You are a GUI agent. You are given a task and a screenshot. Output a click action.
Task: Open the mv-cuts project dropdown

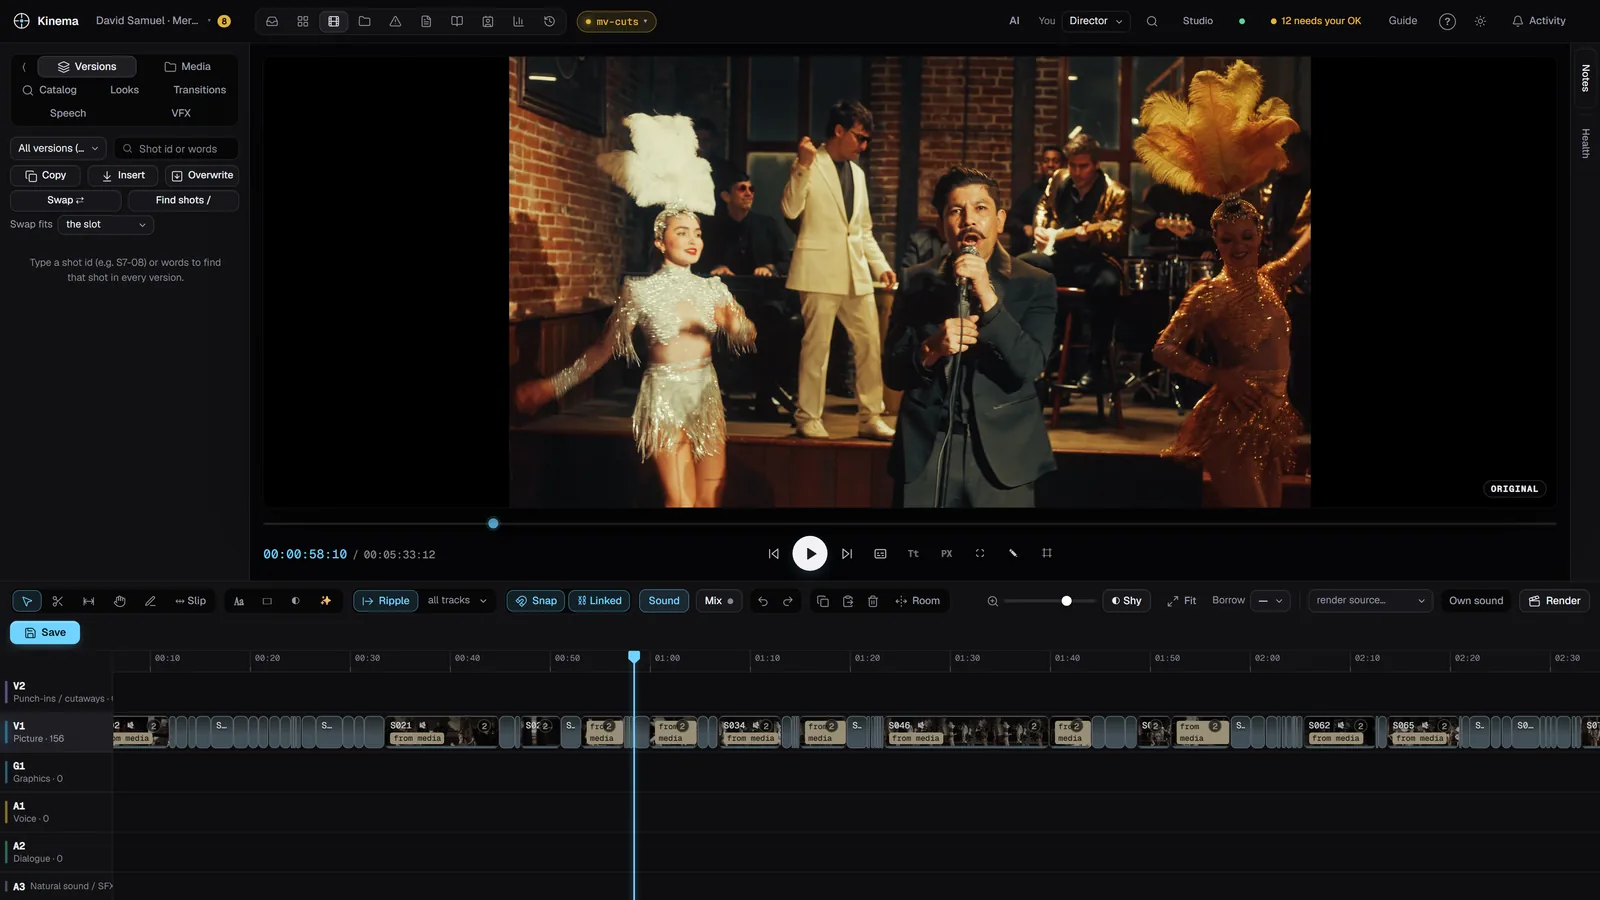[x=616, y=21]
